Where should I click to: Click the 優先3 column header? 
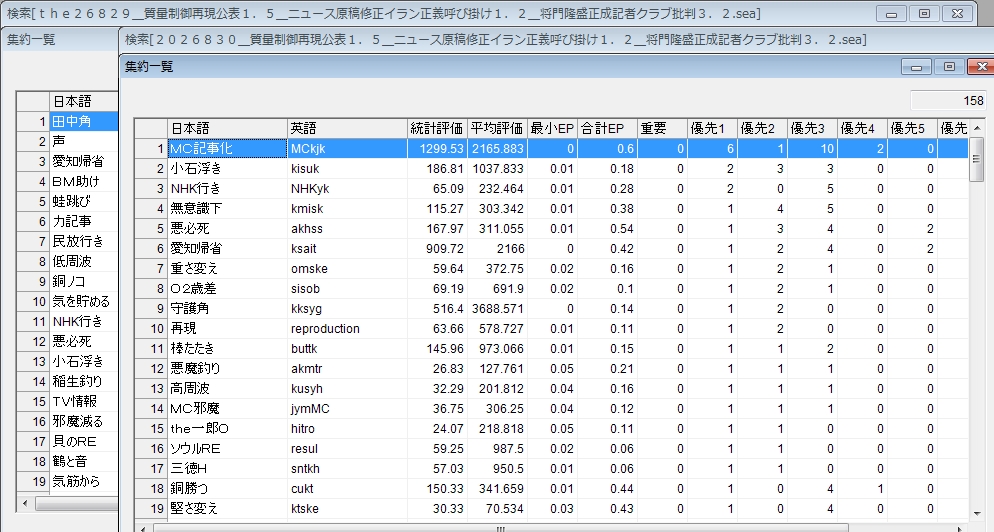[x=813, y=128]
